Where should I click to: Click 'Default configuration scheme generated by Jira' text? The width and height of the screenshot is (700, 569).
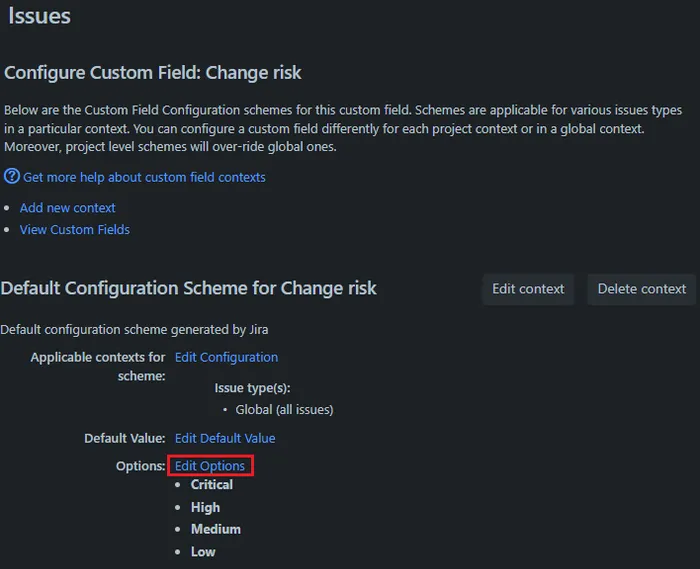134,329
